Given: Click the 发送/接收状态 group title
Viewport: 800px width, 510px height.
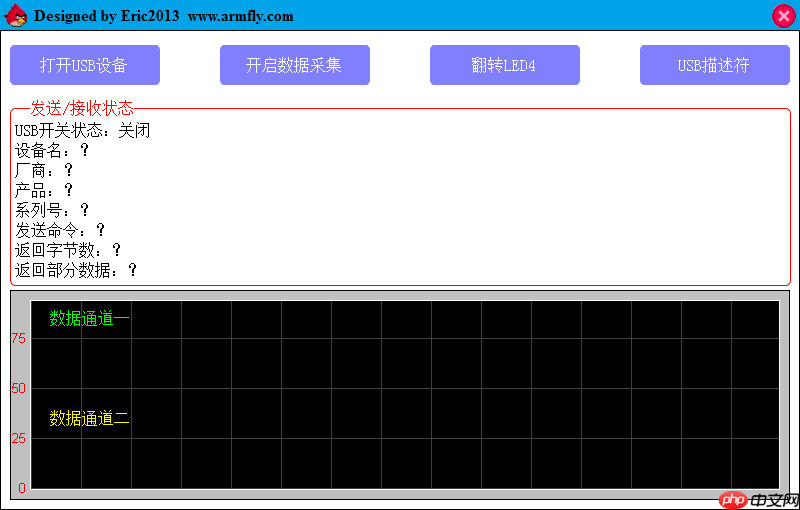Looking at the screenshot, I should click(82, 108).
